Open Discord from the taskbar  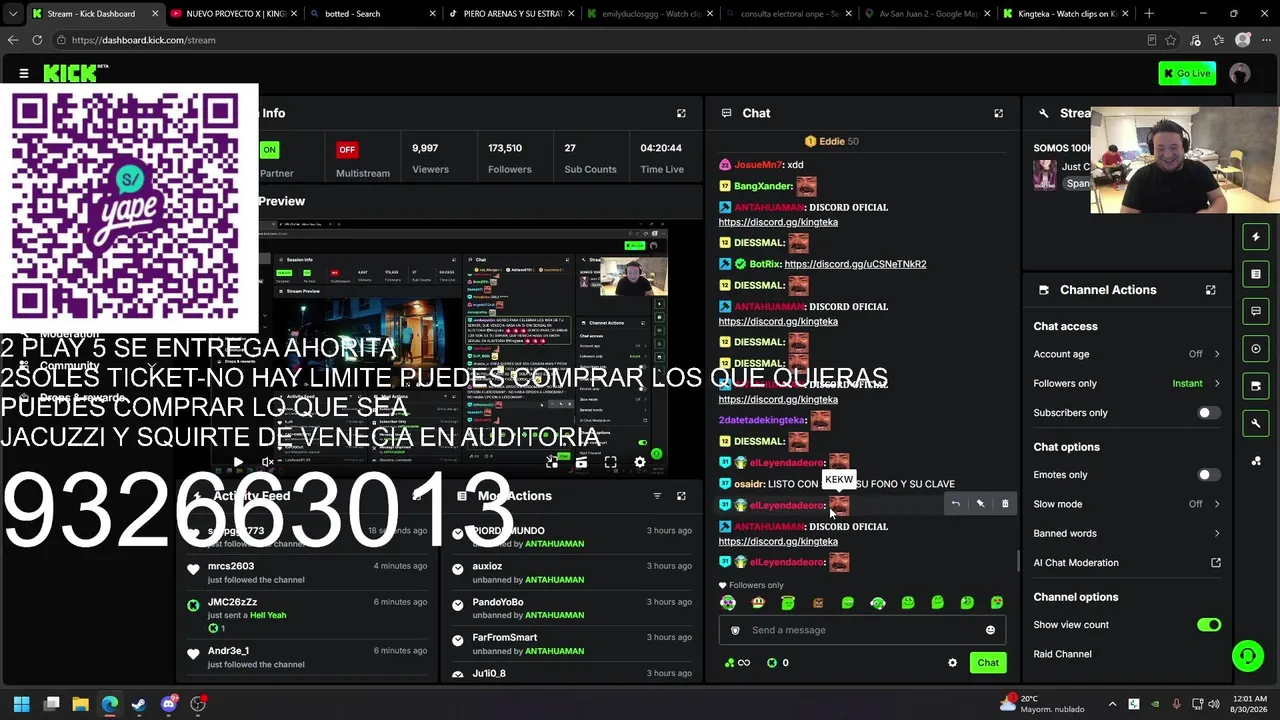click(169, 704)
